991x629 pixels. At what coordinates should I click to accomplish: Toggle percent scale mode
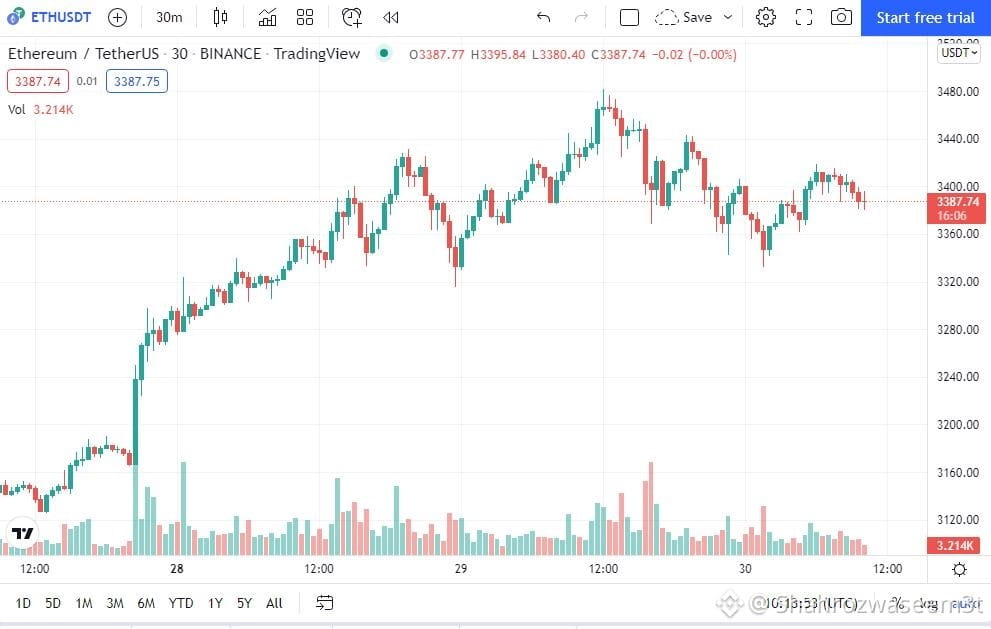[x=897, y=603]
